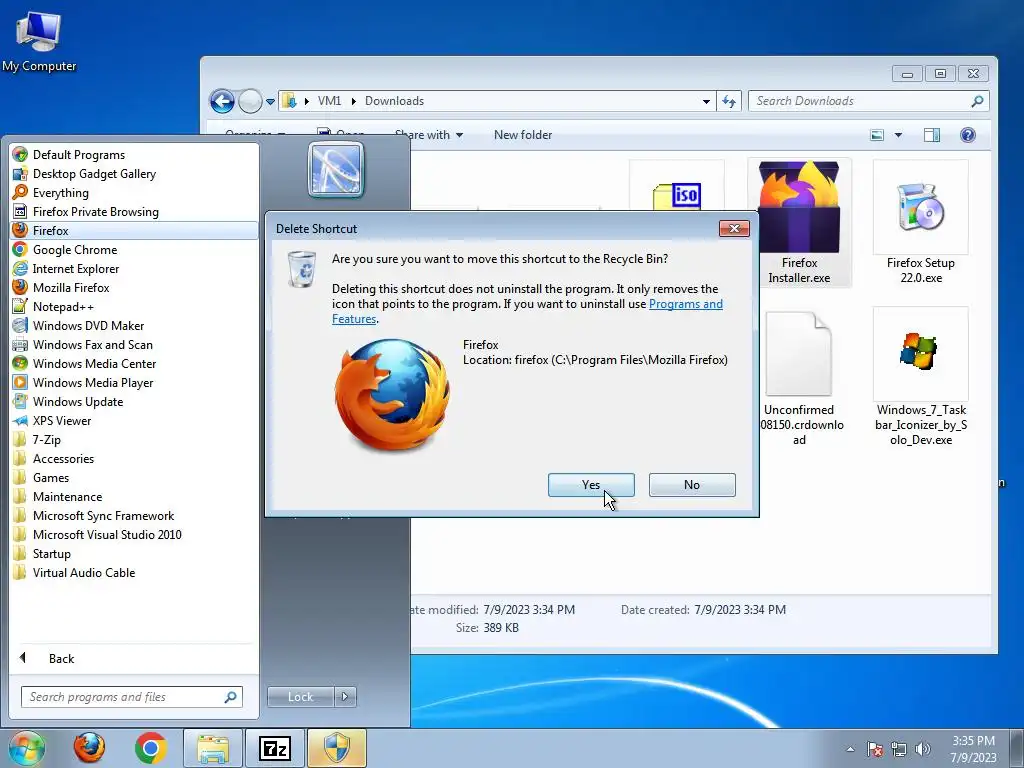This screenshot has height=768, width=1024.
Task: Open the Everything search program
Action: coord(135,193)
